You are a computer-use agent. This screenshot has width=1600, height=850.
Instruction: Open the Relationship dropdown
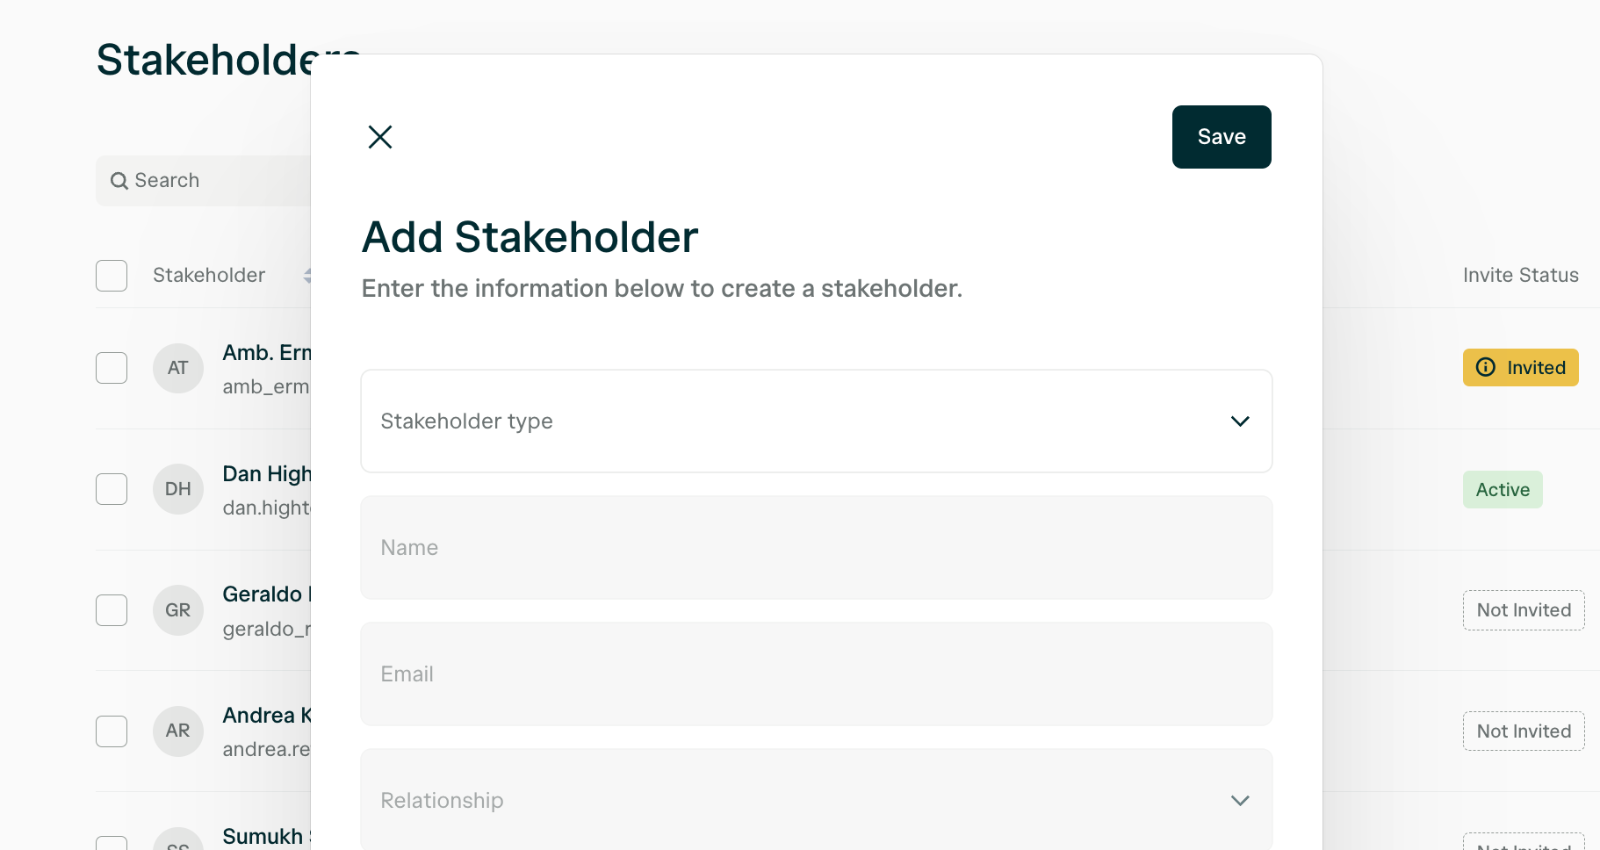pos(816,800)
